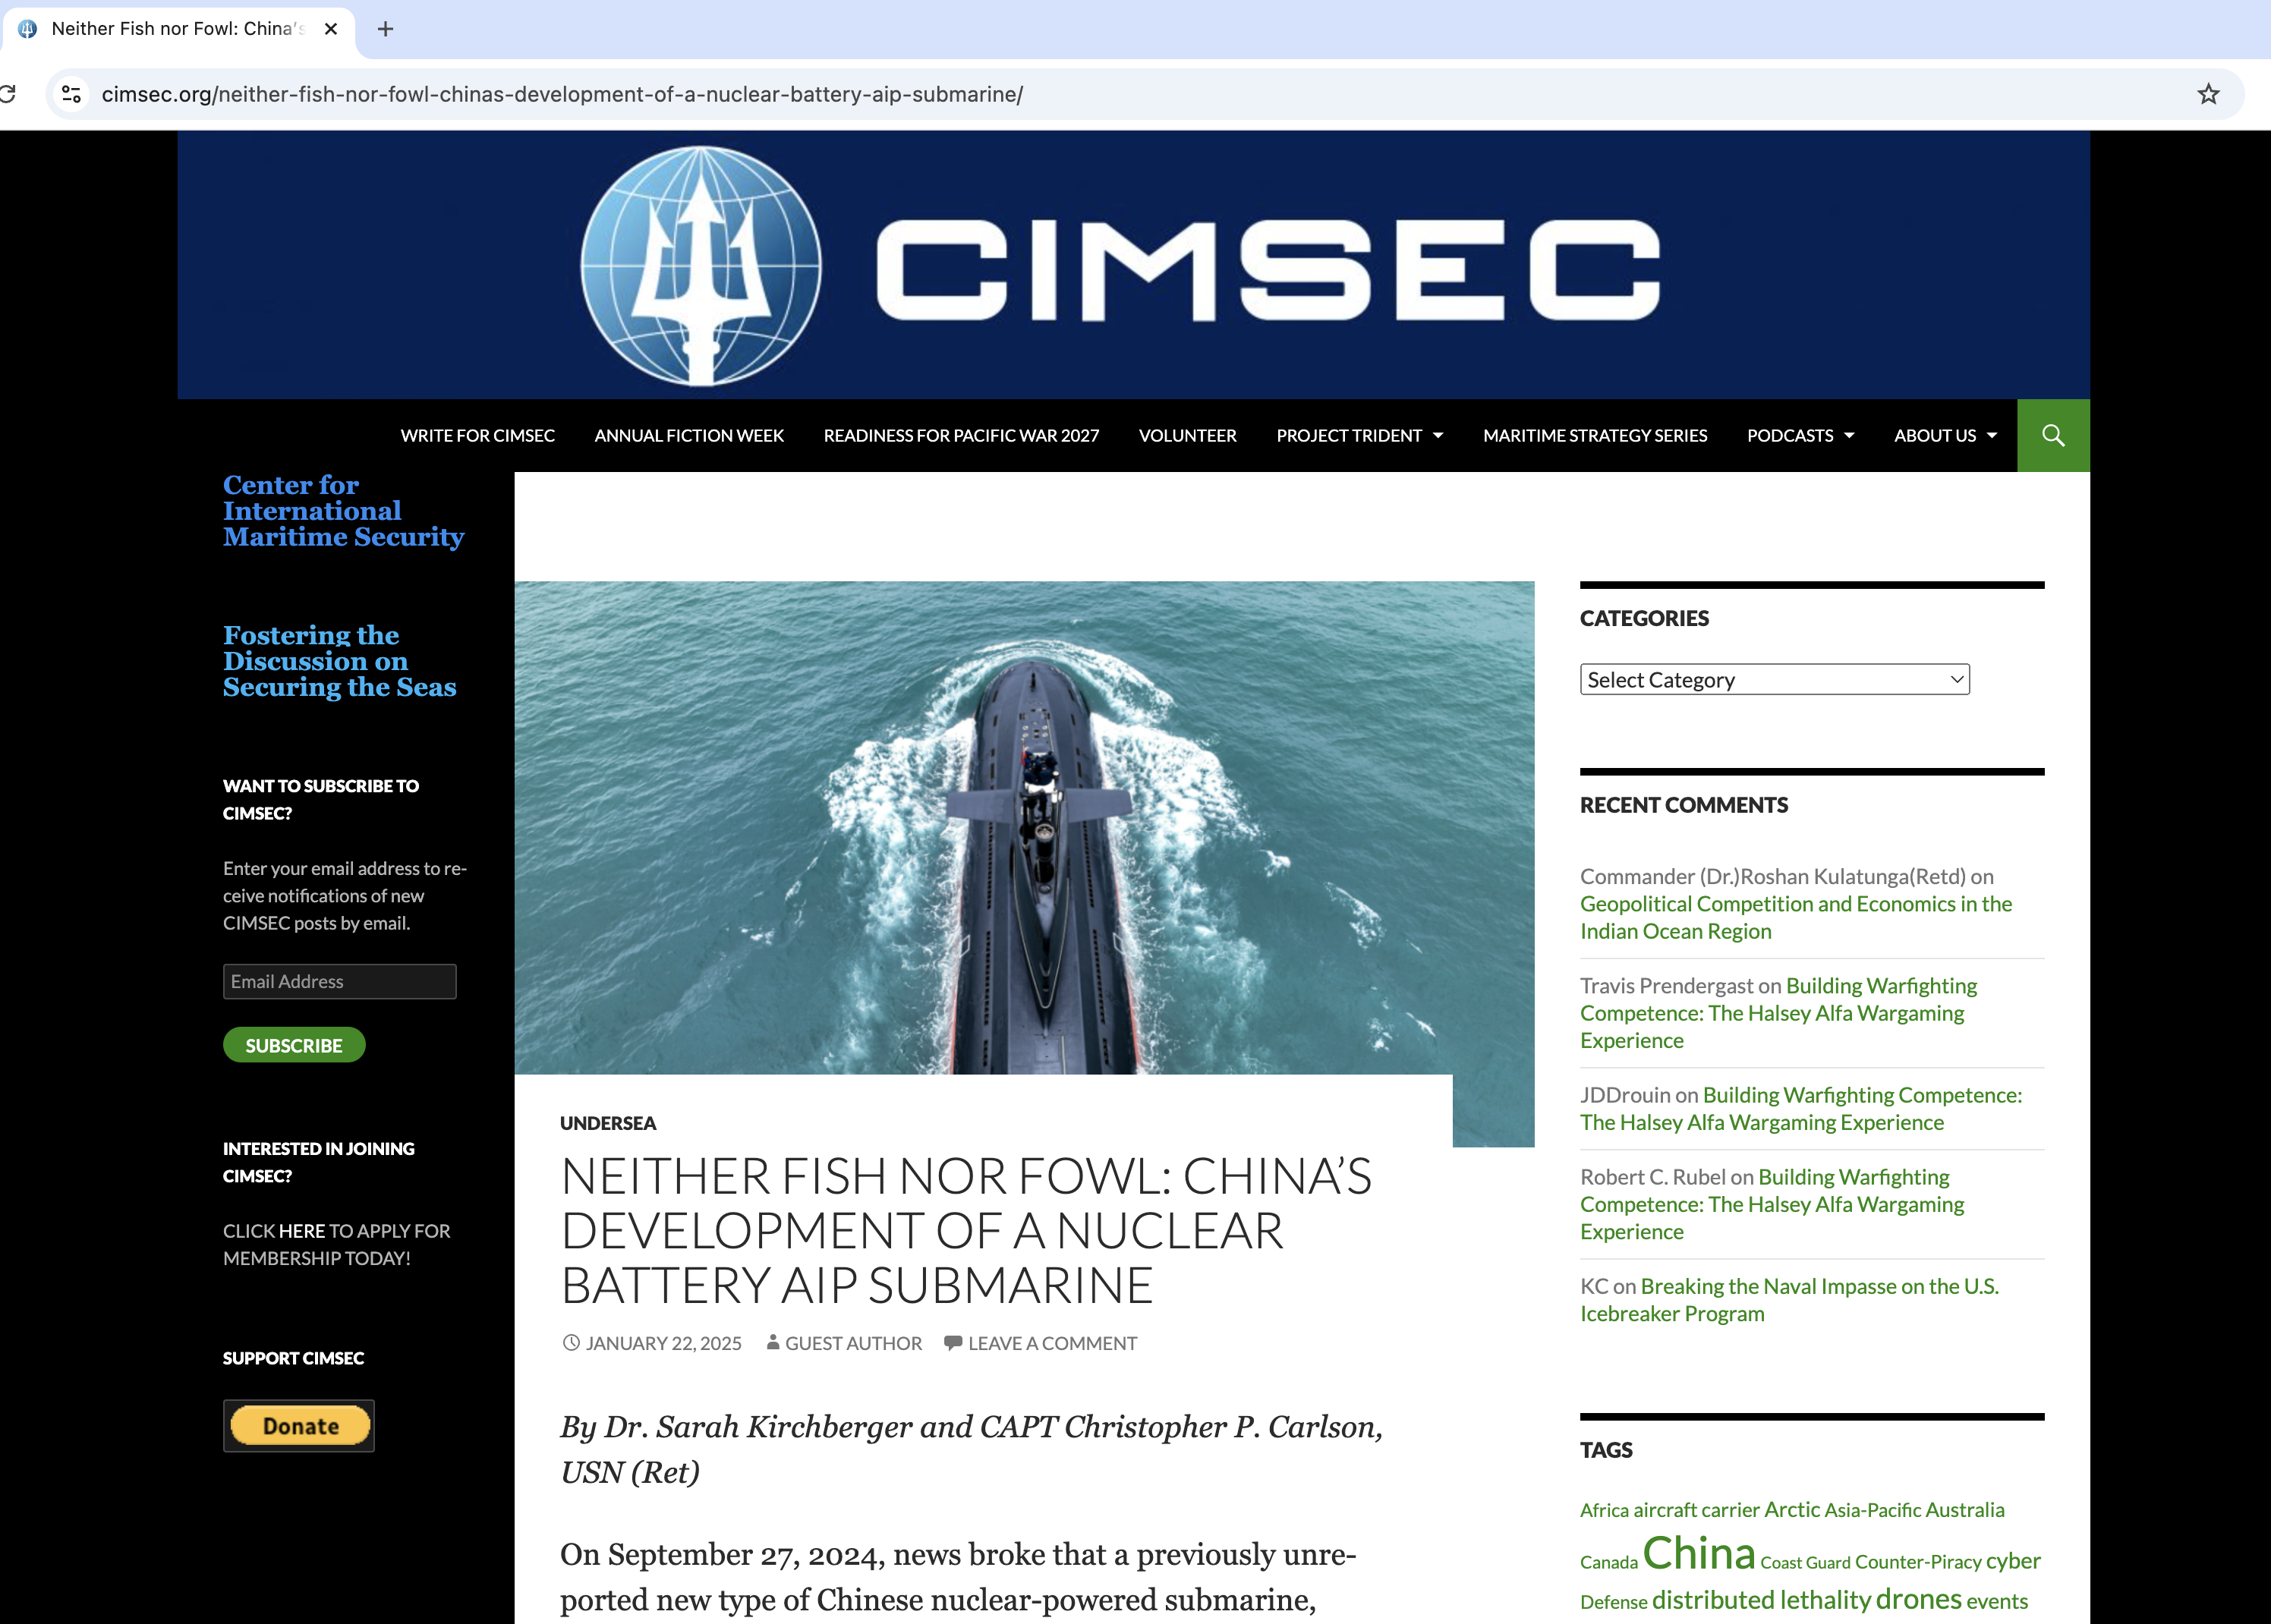Click the Guest Author link
This screenshot has height=1624, width=2271.
click(x=853, y=1343)
